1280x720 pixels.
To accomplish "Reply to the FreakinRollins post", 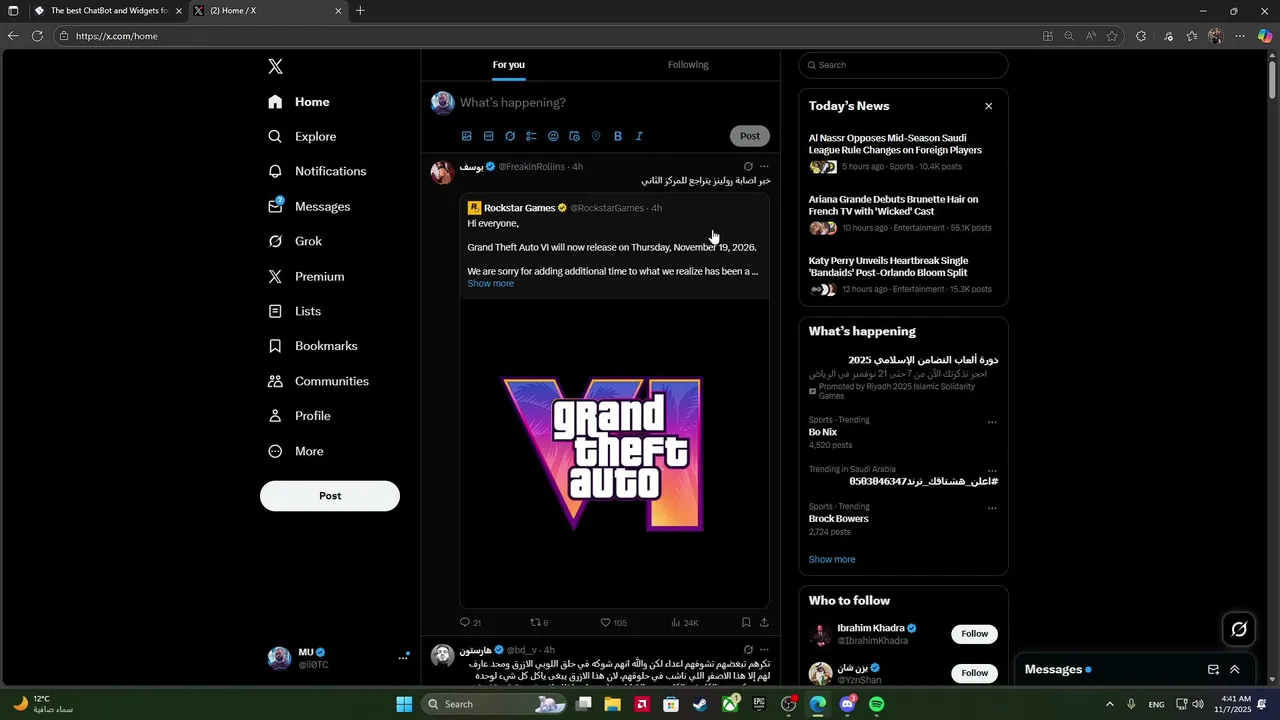I will [470, 622].
